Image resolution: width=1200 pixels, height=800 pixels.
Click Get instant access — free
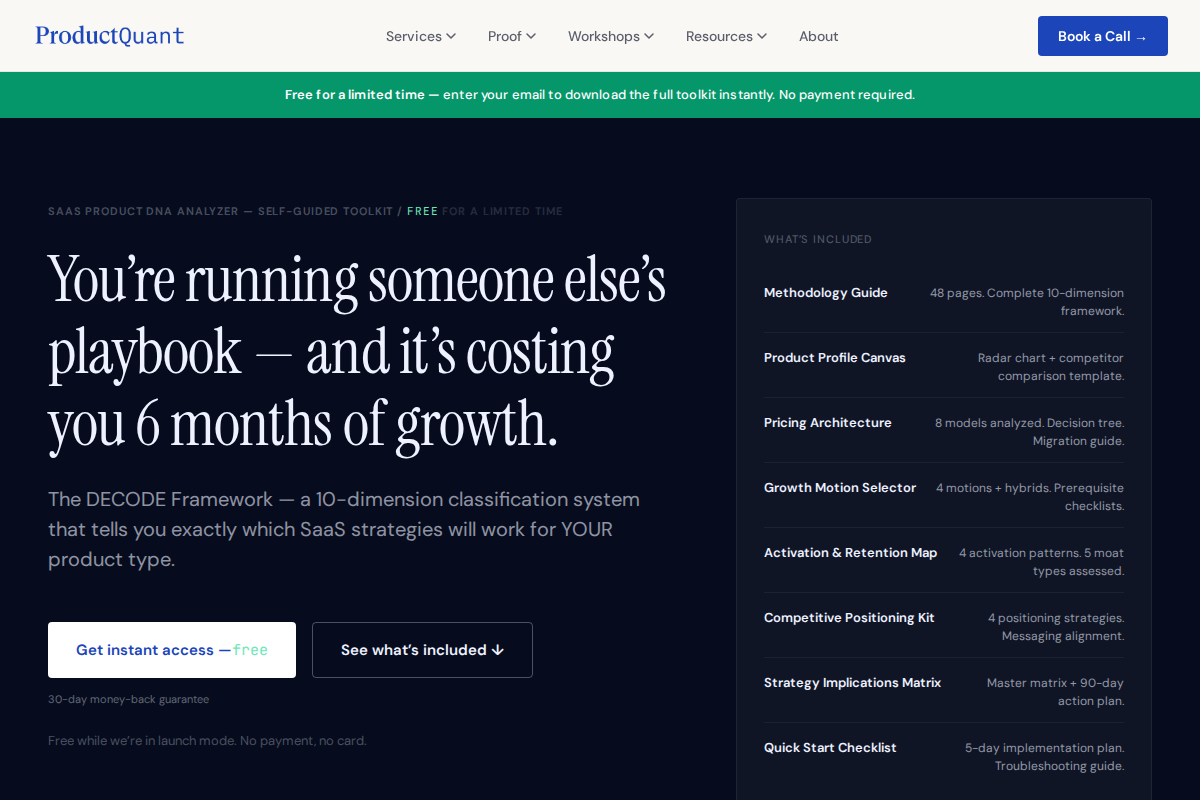point(171,649)
